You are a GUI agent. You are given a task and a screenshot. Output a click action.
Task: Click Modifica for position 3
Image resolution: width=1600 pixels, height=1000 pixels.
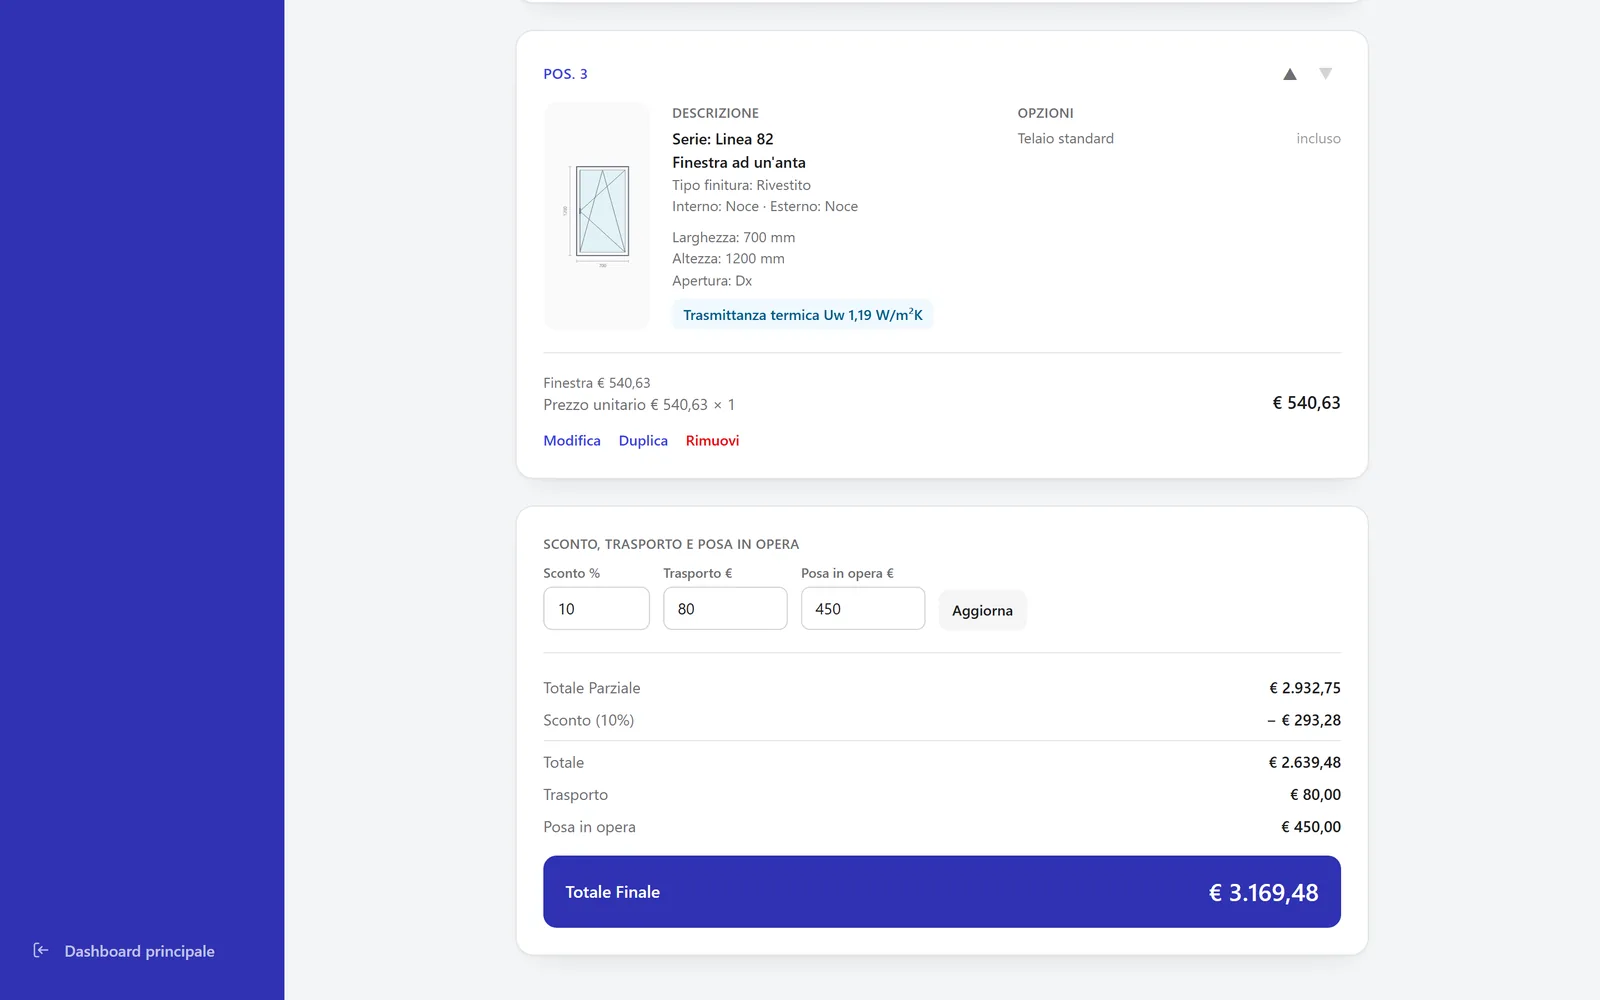pos(572,441)
